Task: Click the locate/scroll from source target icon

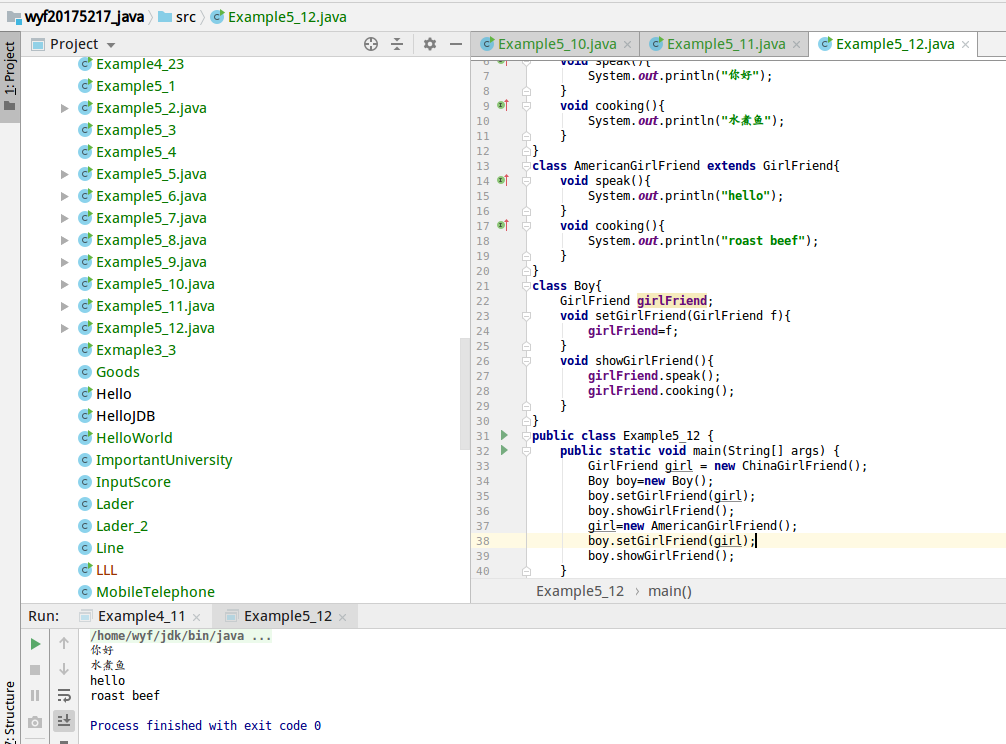Action: 371,44
